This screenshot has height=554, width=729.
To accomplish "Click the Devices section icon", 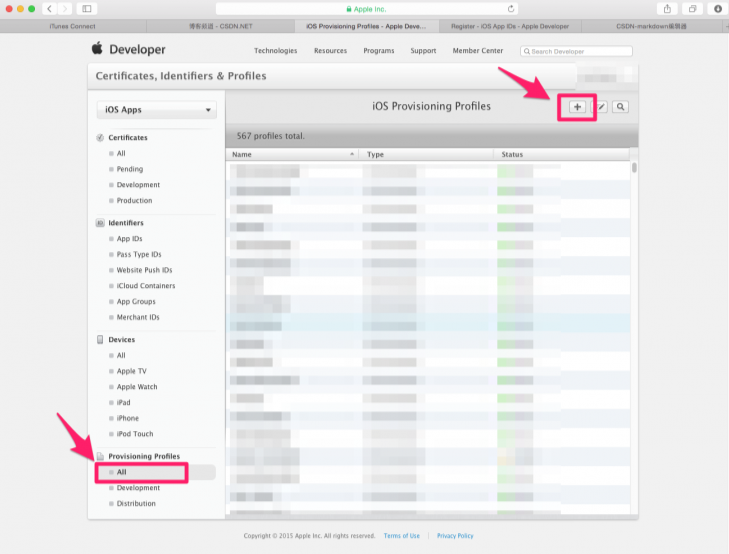I will tap(100, 339).
